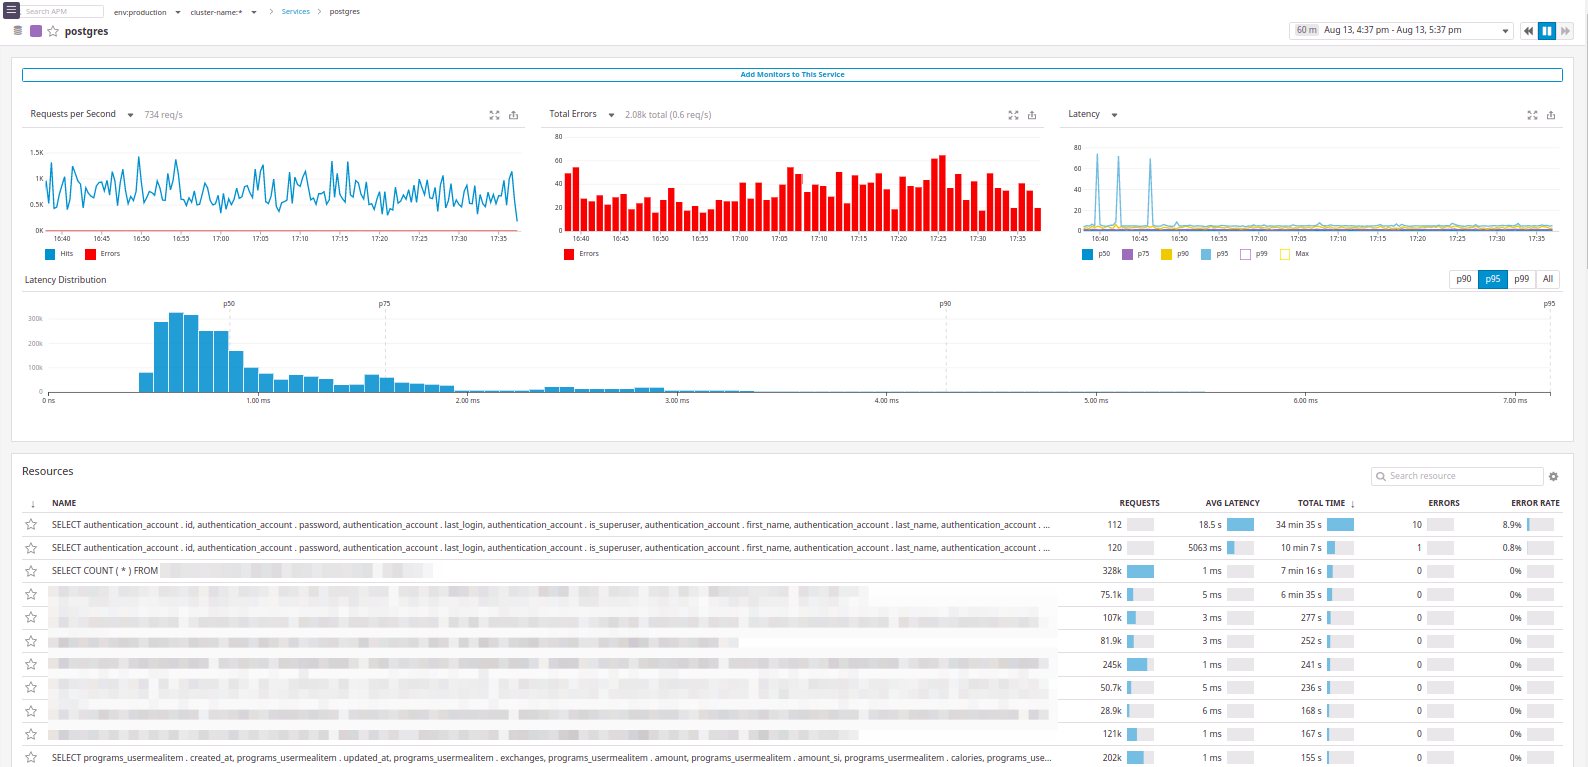Click Add Monitors to This Service

coord(792,75)
